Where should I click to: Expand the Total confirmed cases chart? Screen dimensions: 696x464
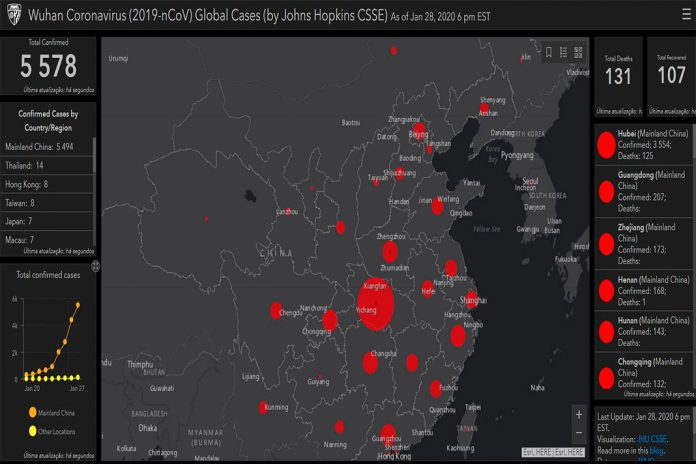coord(95,266)
